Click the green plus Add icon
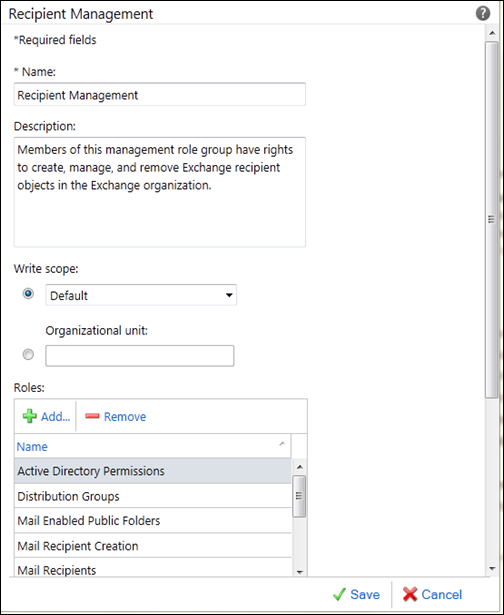The height and width of the screenshot is (615, 504). click(x=29, y=416)
